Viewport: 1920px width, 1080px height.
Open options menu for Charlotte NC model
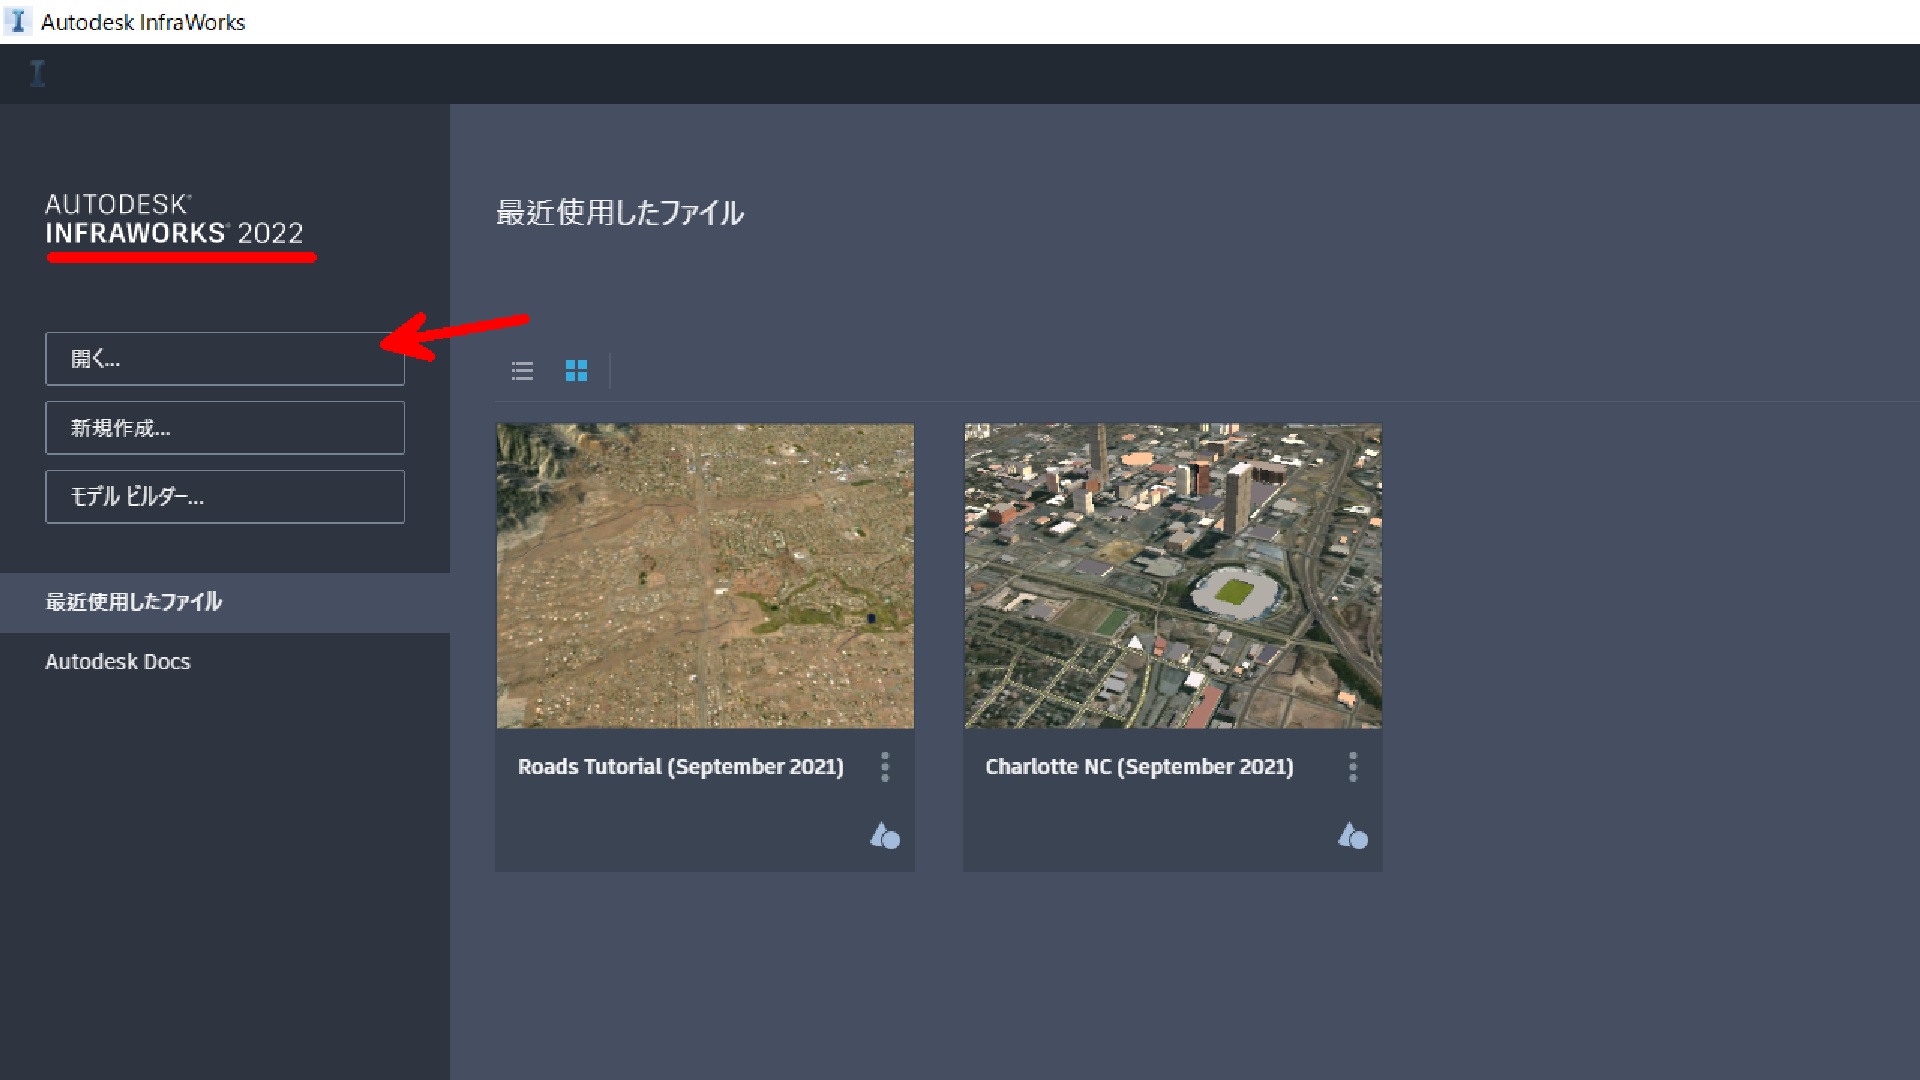1353,767
